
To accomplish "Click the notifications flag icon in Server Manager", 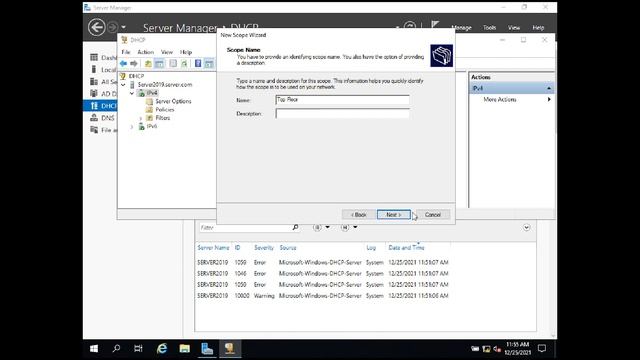I will [x=435, y=25].
